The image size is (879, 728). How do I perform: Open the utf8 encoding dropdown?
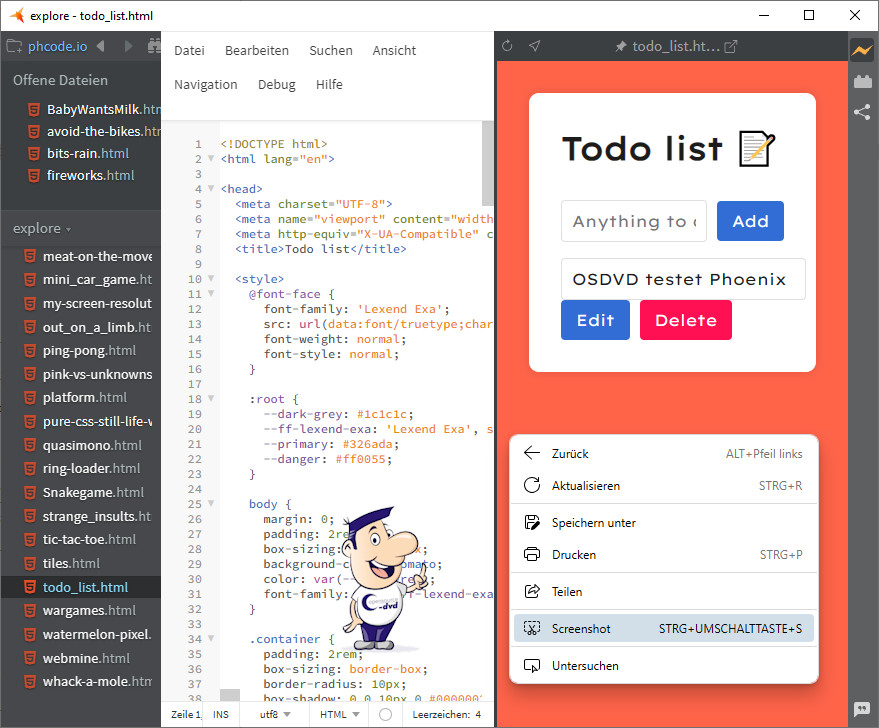click(x=275, y=715)
